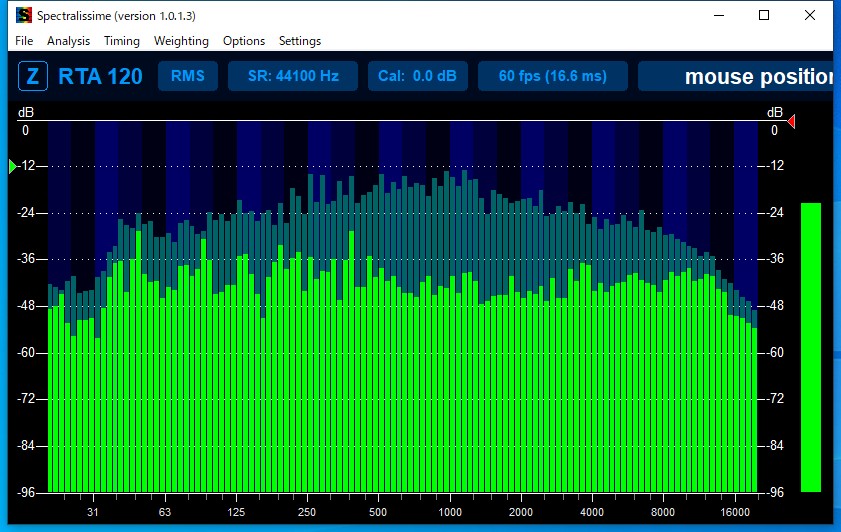This screenshot has width=841, height=532.
Task: Toggle the RMS detection button
Action: [x=187, y=76]
